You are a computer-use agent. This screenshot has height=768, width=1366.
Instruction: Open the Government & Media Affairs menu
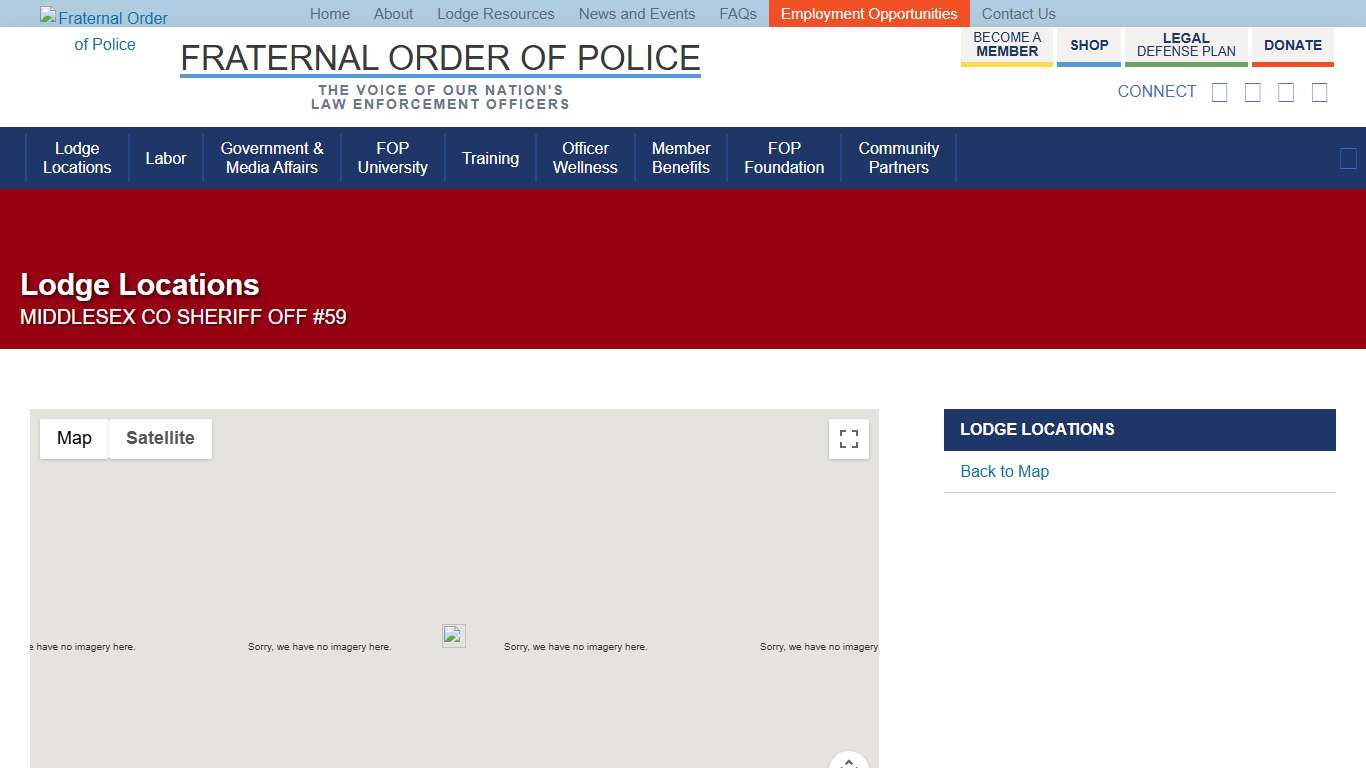point(272,158)
